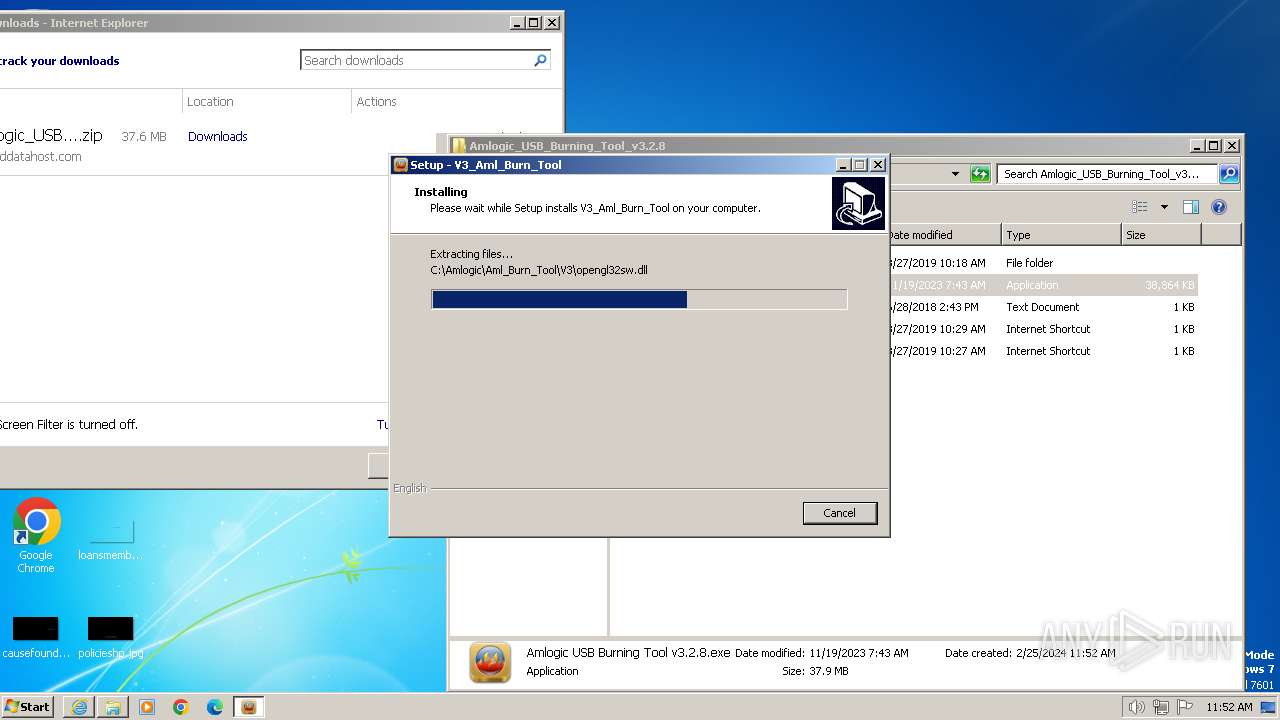1280x720 pixels.
Task: Open Windows Explorer from taskbar
Action: point(113,707)
